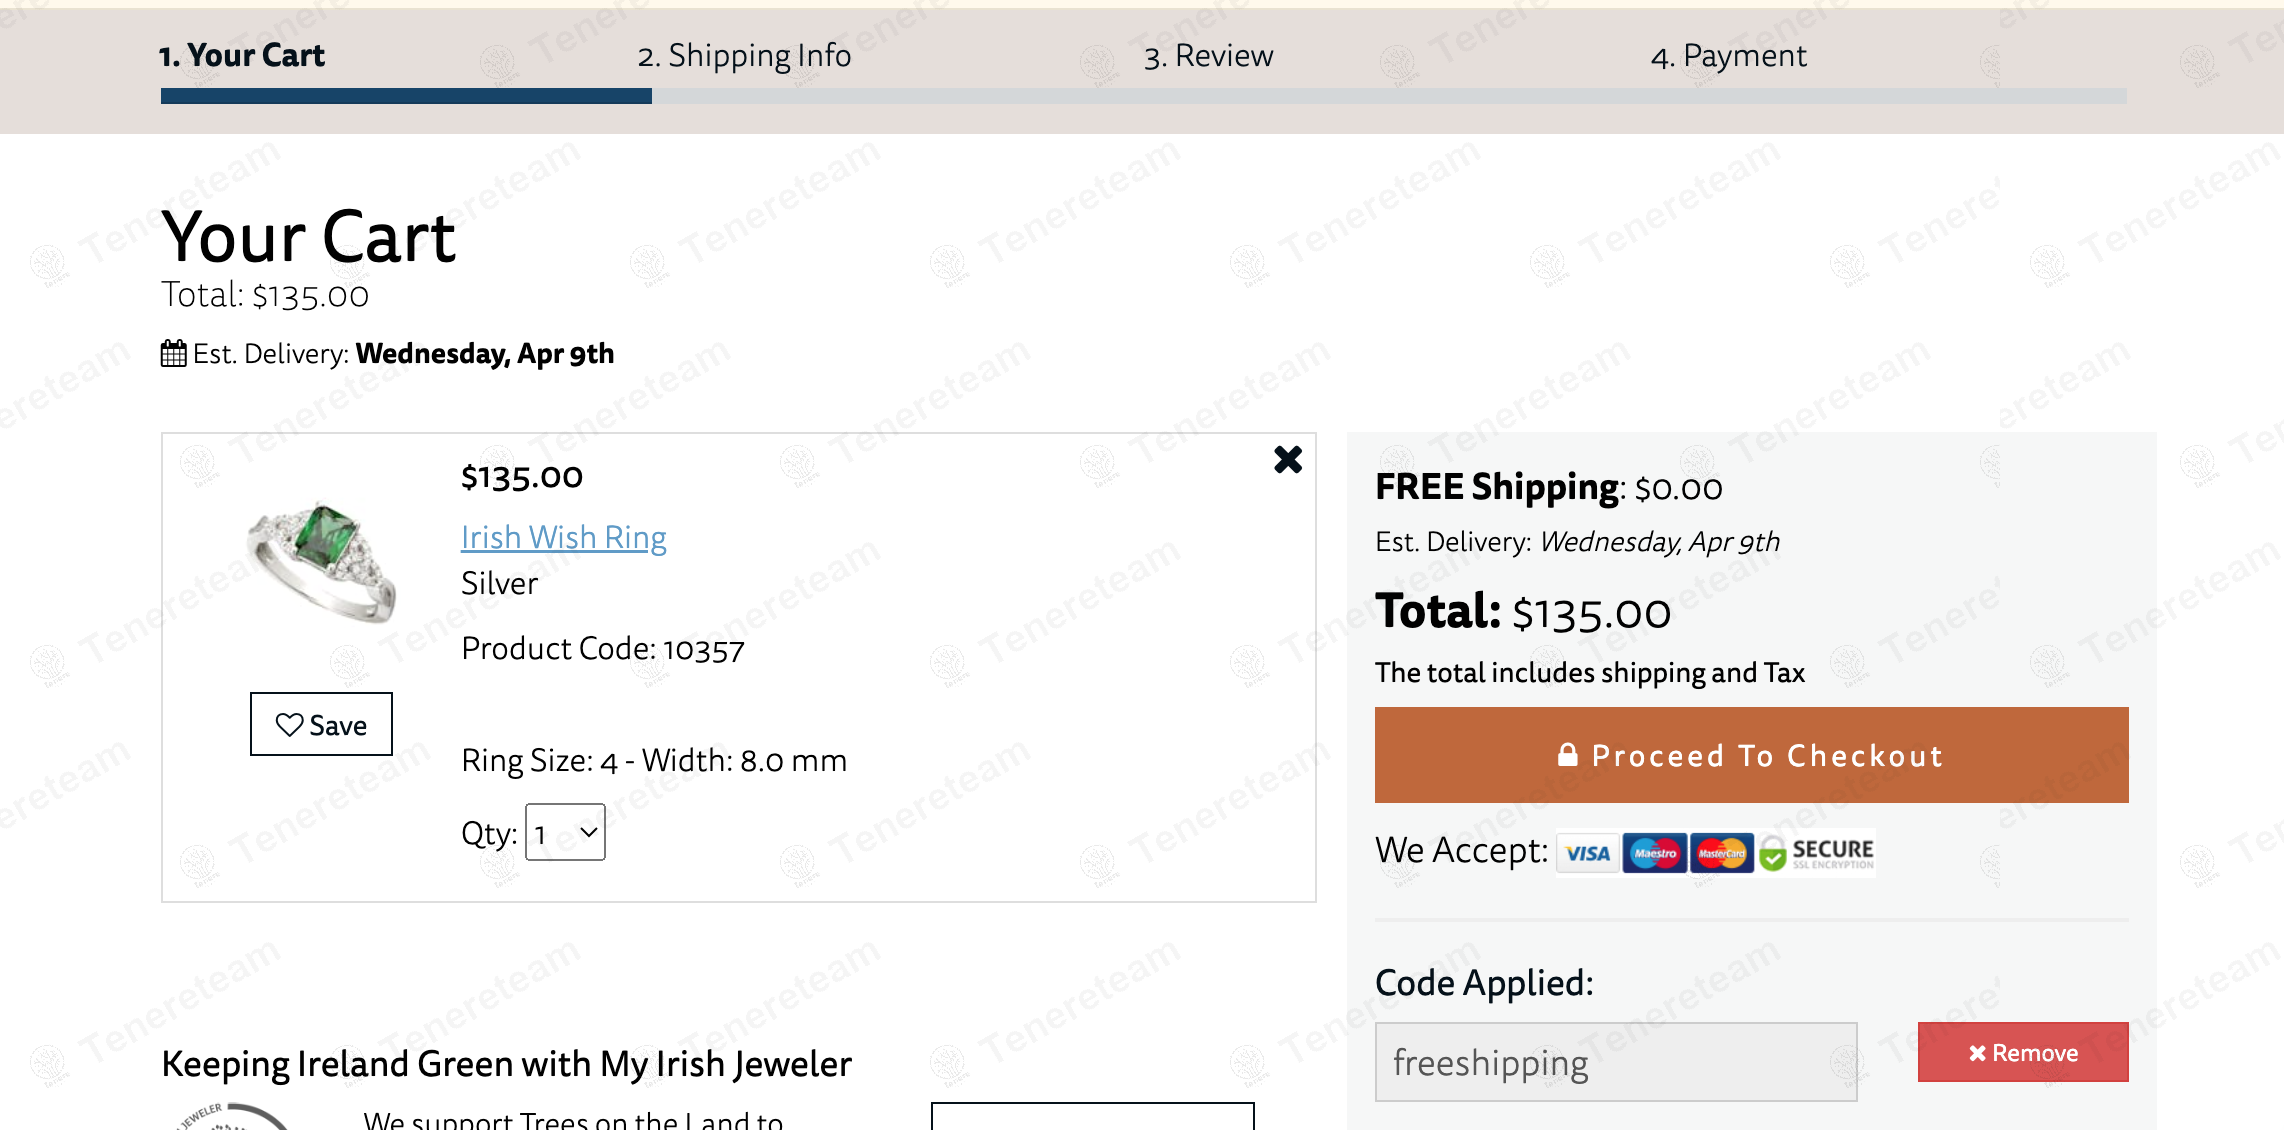2284x1130 pixels.
Task: Go to the Payment step
Action: 1728,55
